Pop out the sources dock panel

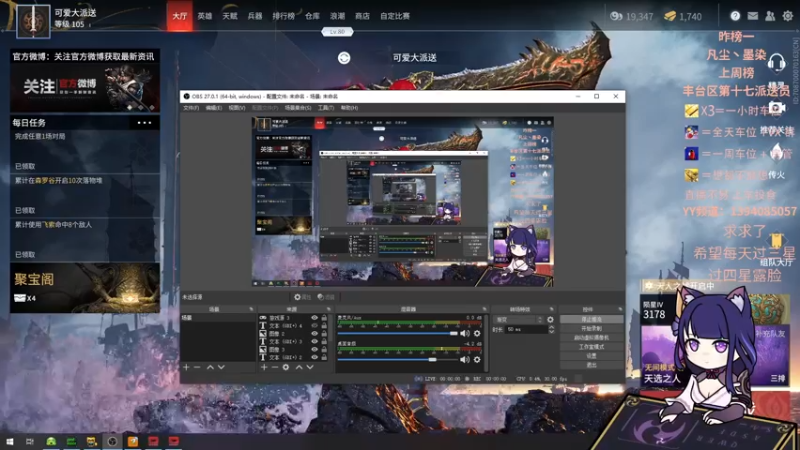[329, 309]
